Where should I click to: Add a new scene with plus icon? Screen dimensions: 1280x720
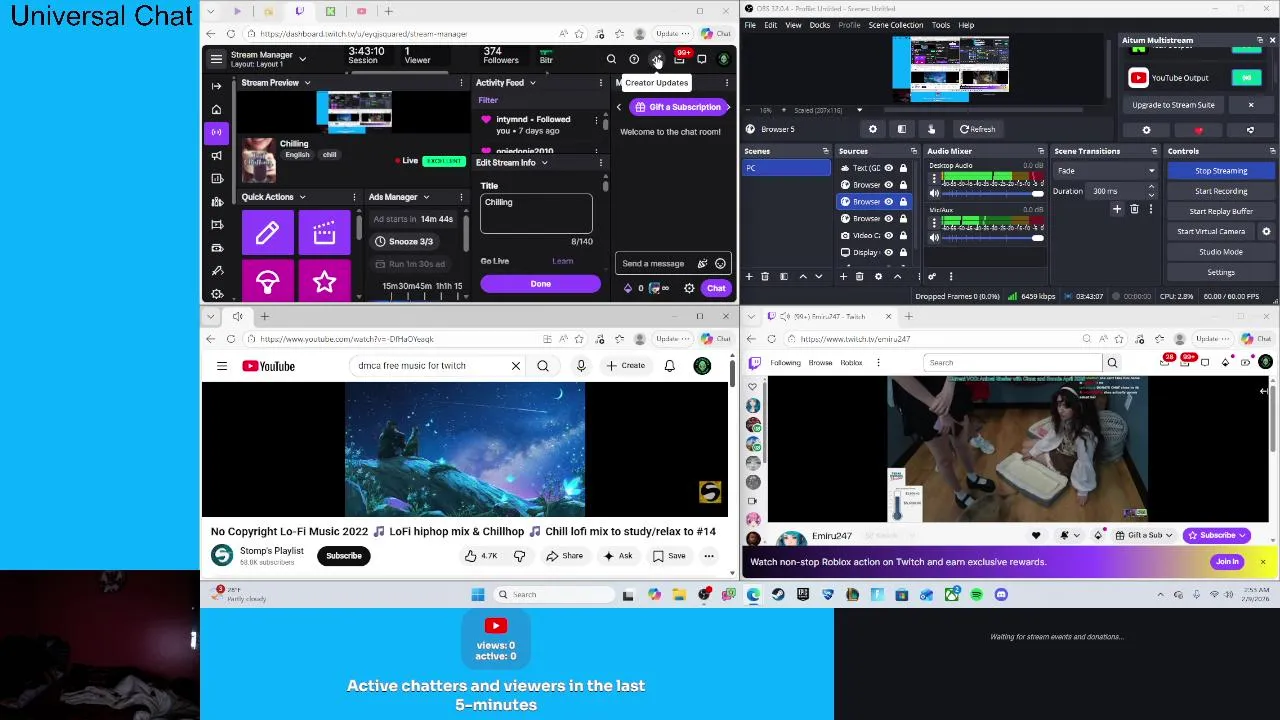click(749, 276)
